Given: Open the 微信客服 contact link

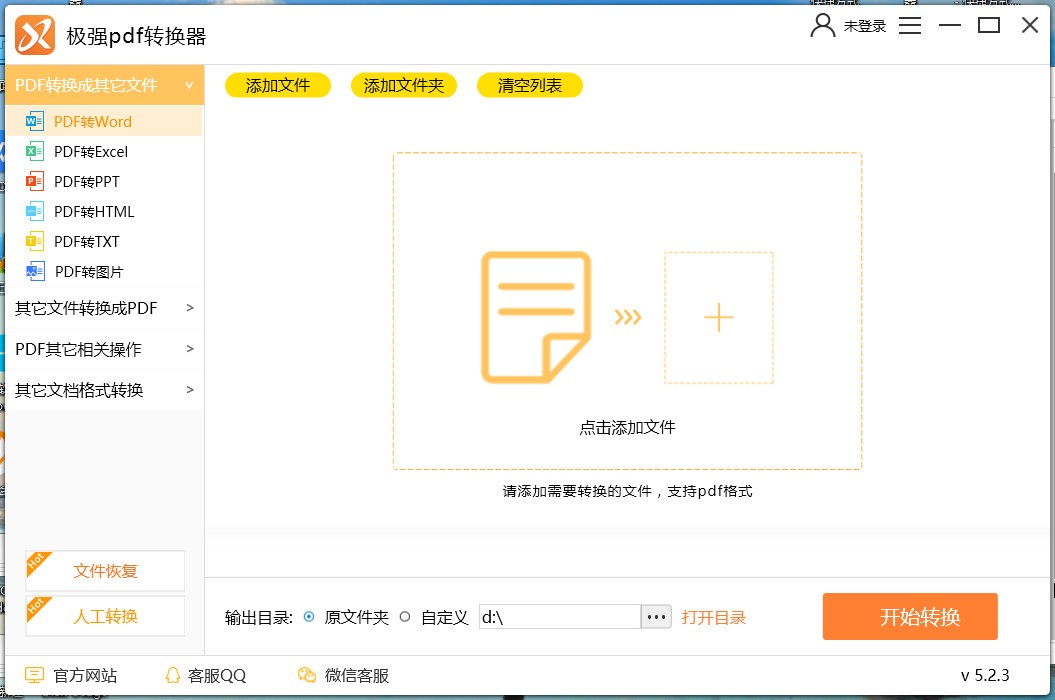Looking at the screenshot, I should [x=357, y=675].
